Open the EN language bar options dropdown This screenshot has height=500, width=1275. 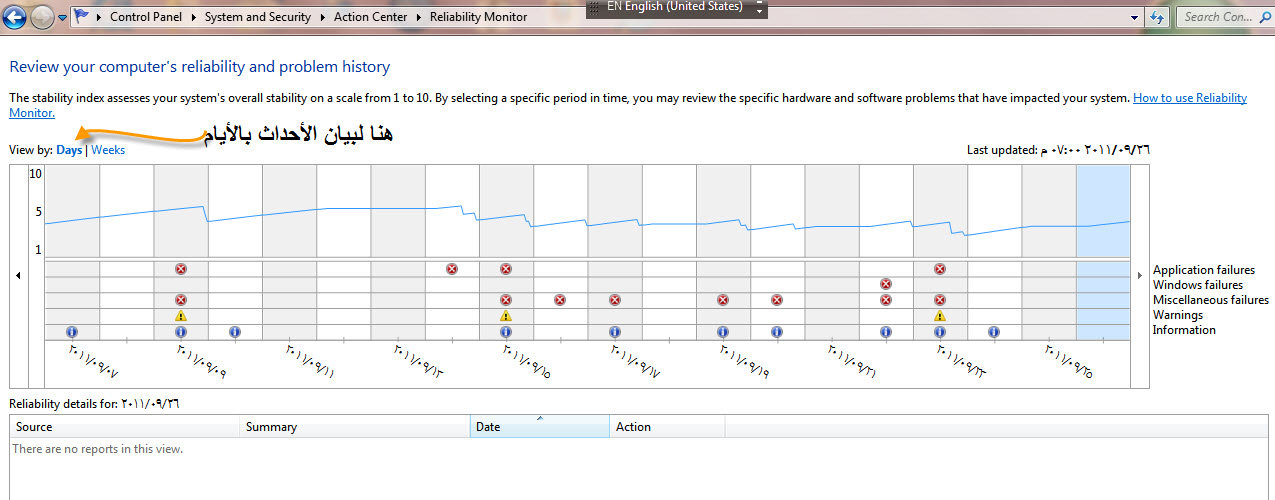760,9
